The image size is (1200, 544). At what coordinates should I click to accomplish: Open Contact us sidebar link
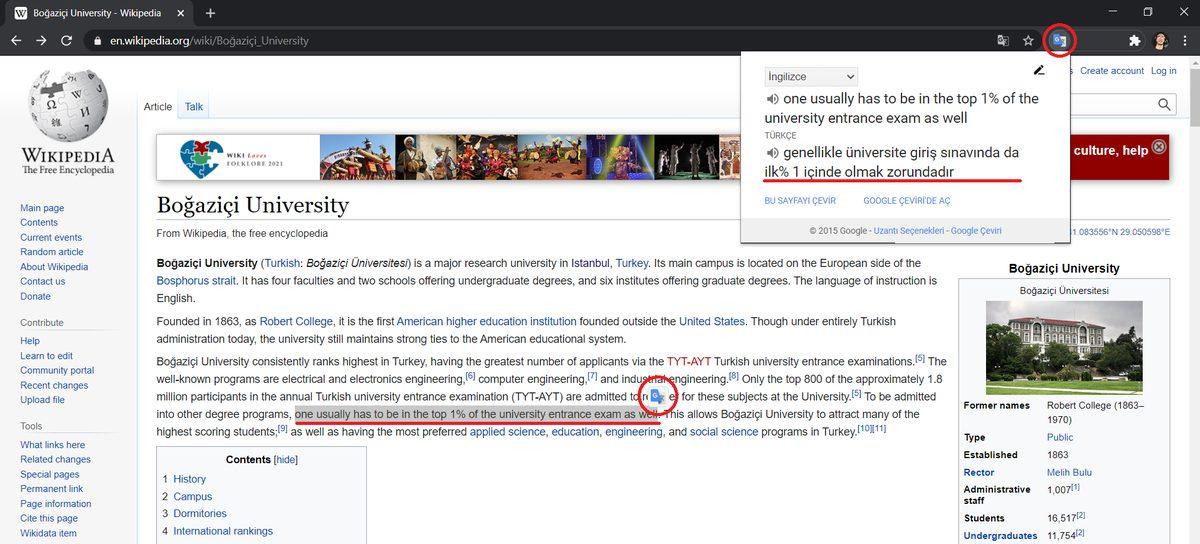43,282
